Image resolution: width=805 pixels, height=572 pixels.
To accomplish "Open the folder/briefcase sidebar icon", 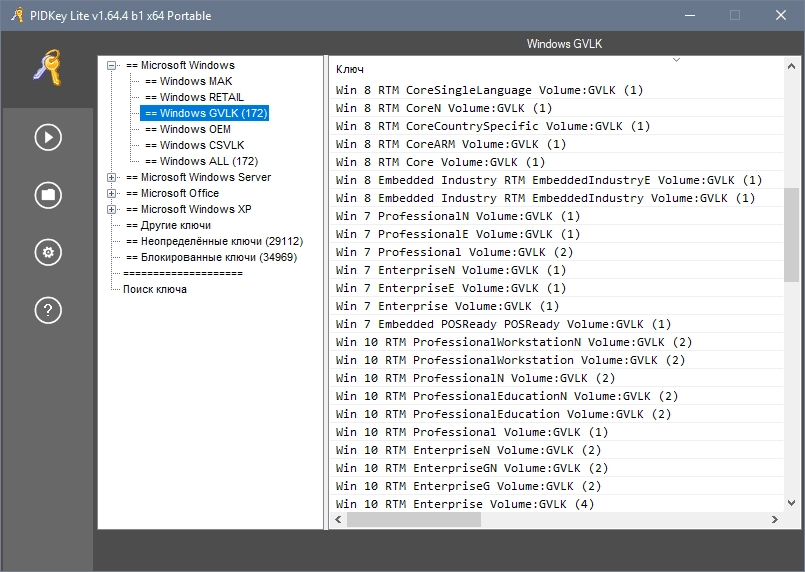I will click(x=48, y=195).
